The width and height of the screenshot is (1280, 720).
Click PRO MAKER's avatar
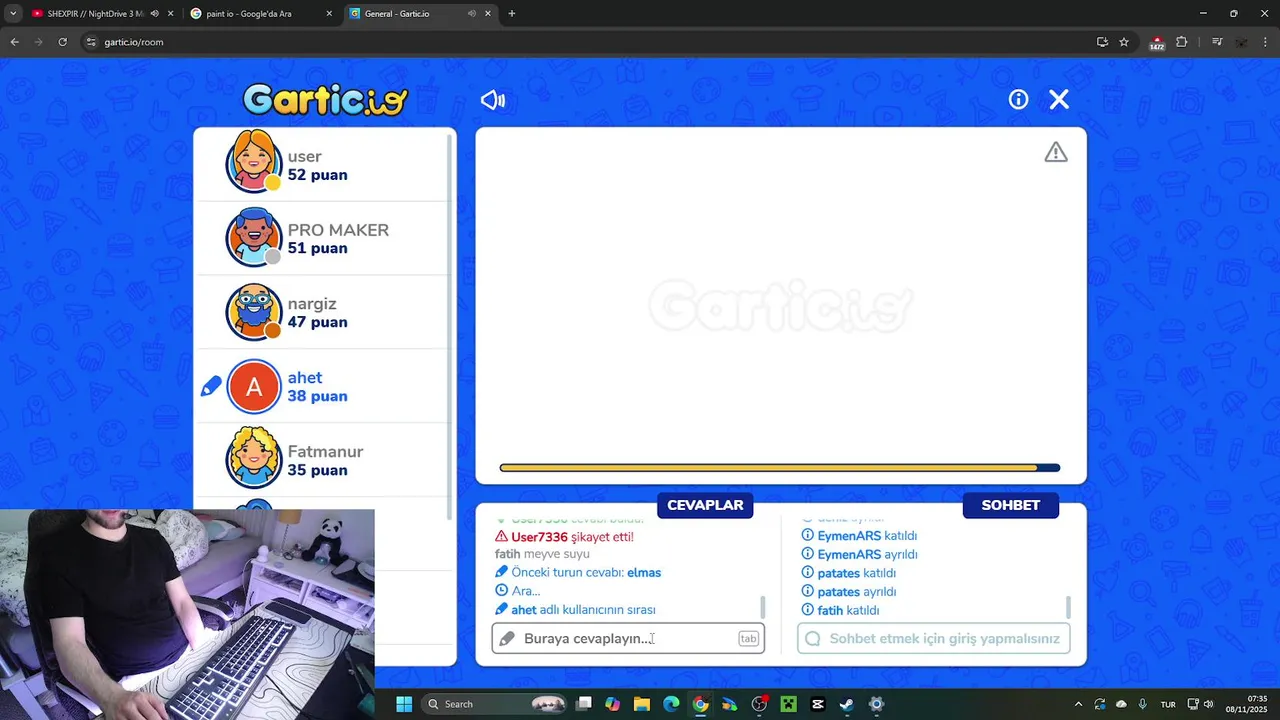coord(254,238)
